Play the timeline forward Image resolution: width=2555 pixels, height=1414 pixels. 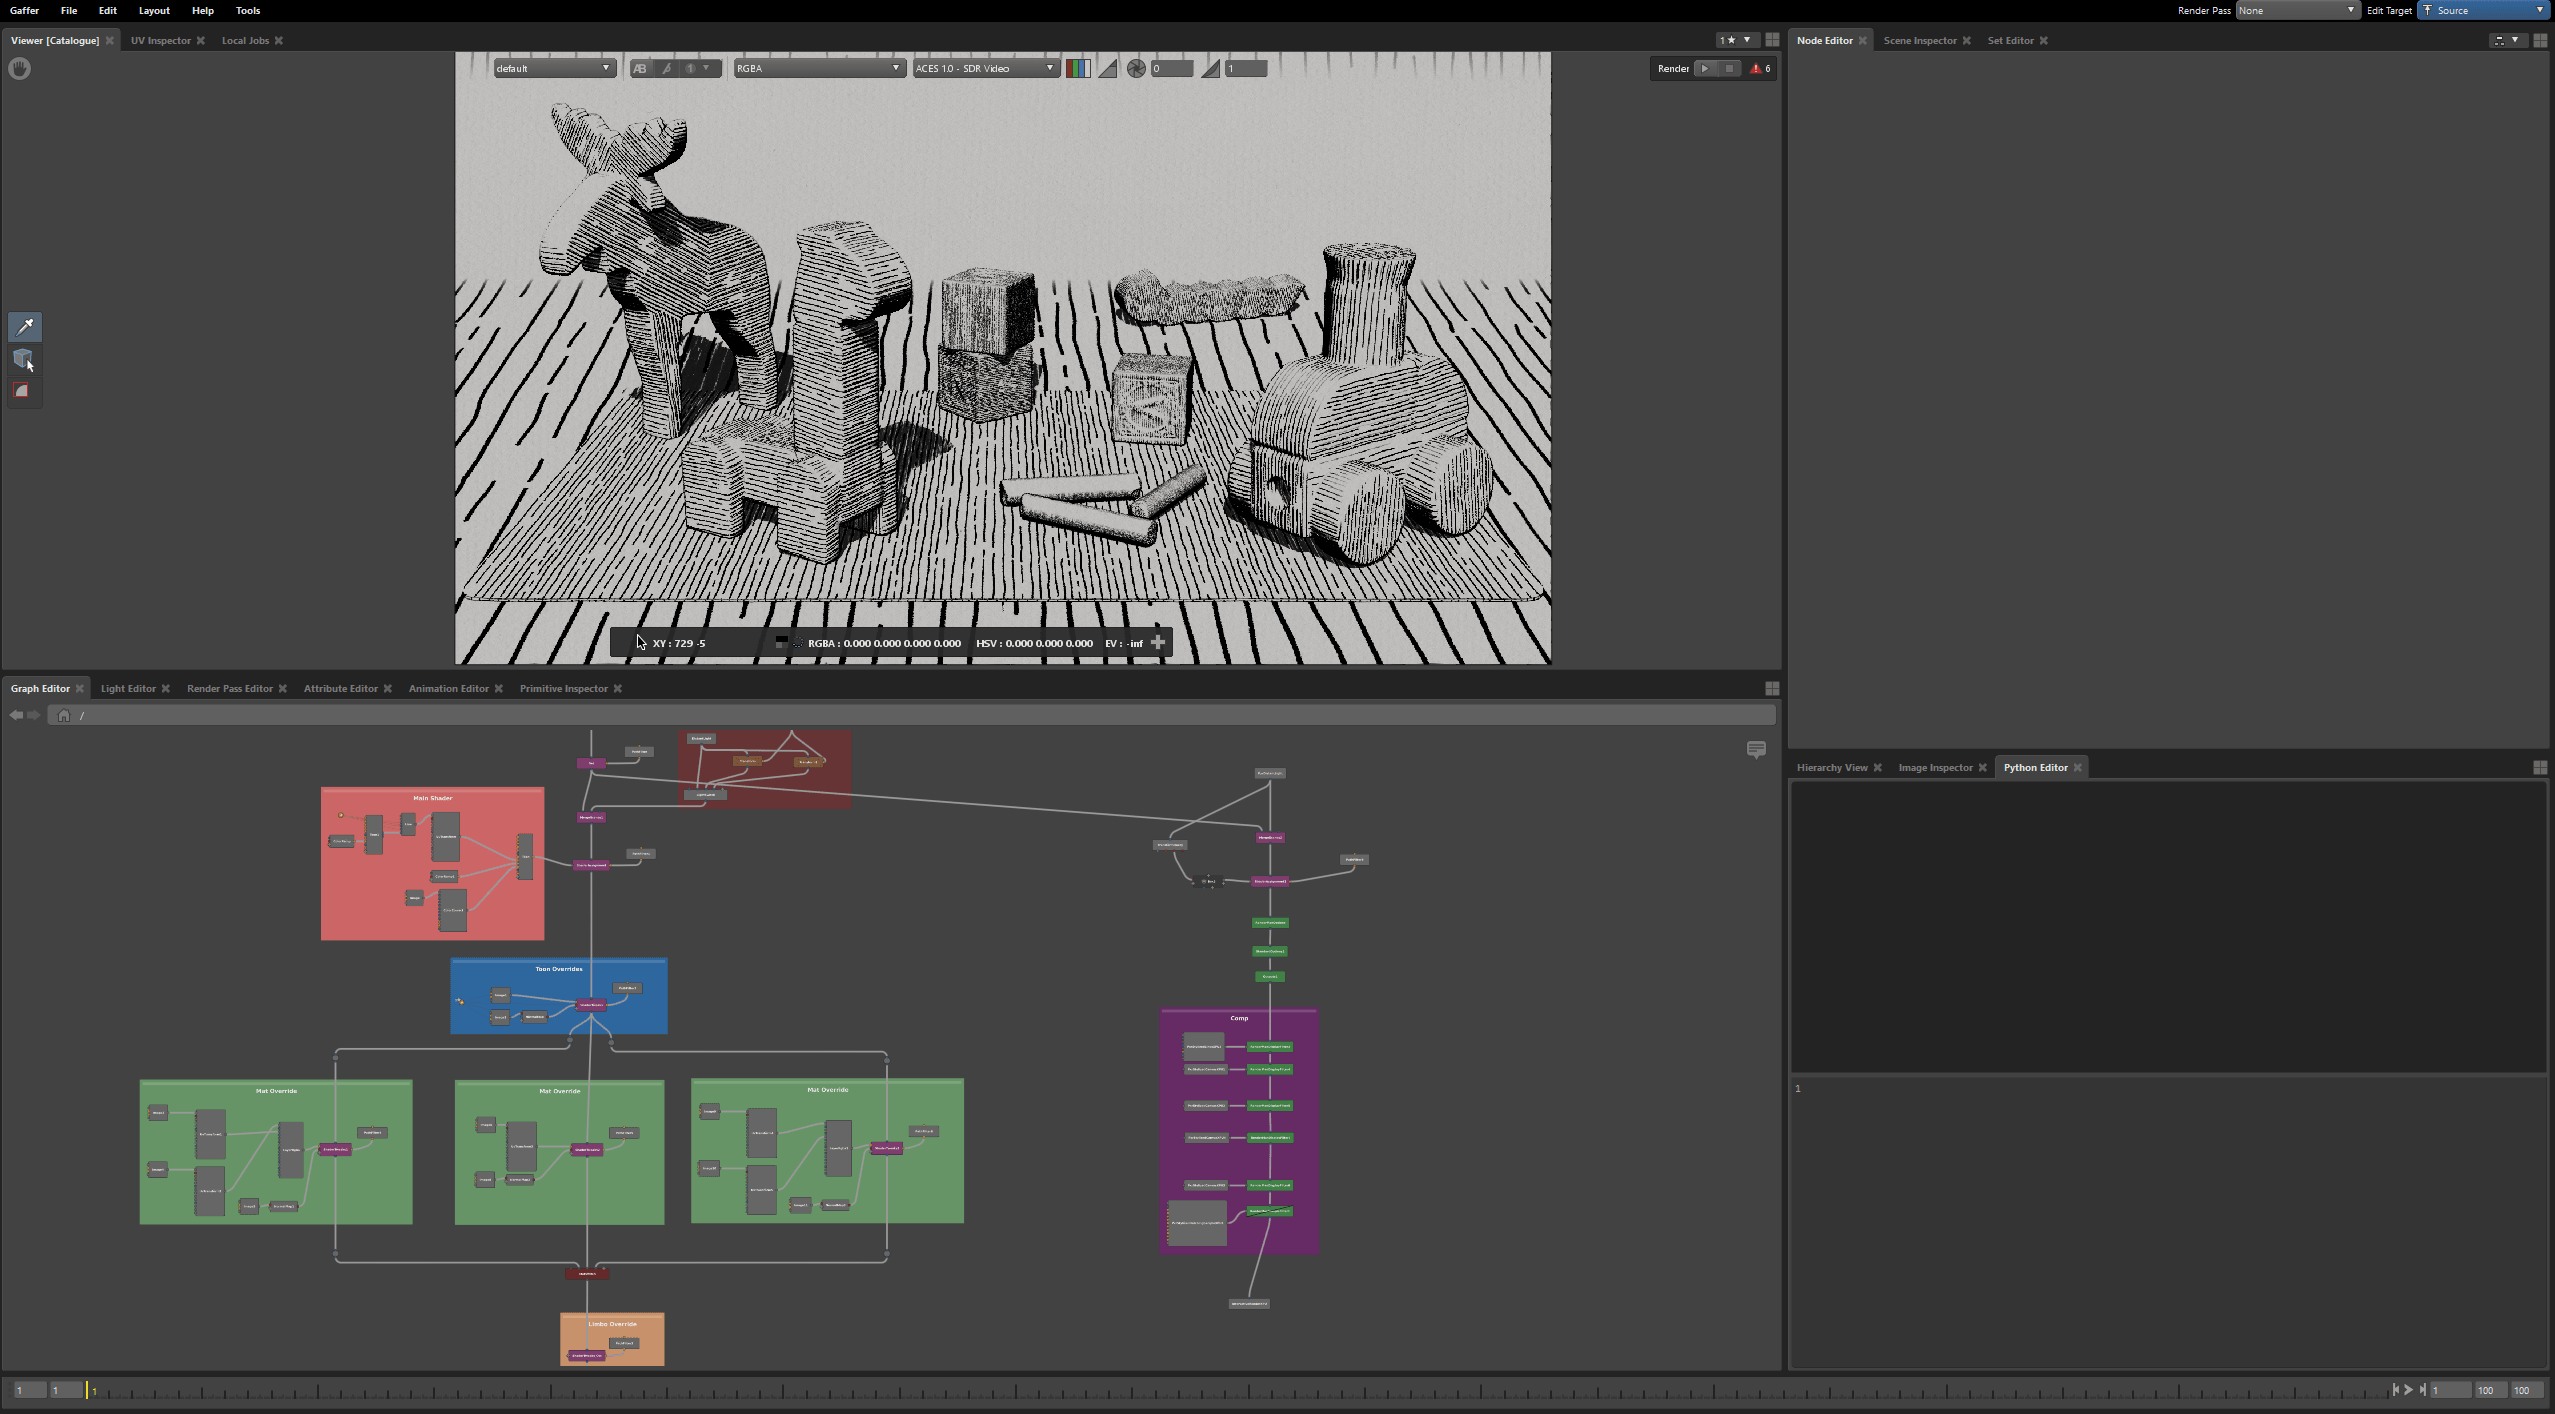coord(2408,1389)
